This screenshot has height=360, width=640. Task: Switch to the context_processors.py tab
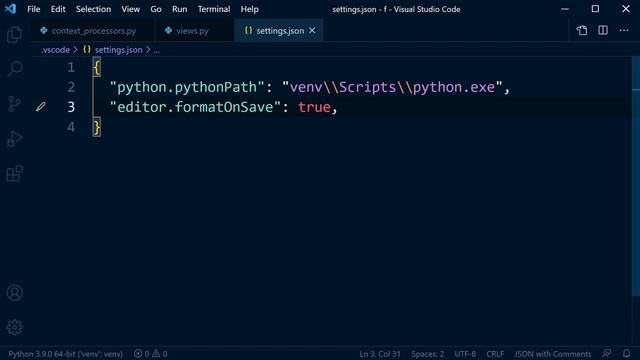click(x=93, y=31)
